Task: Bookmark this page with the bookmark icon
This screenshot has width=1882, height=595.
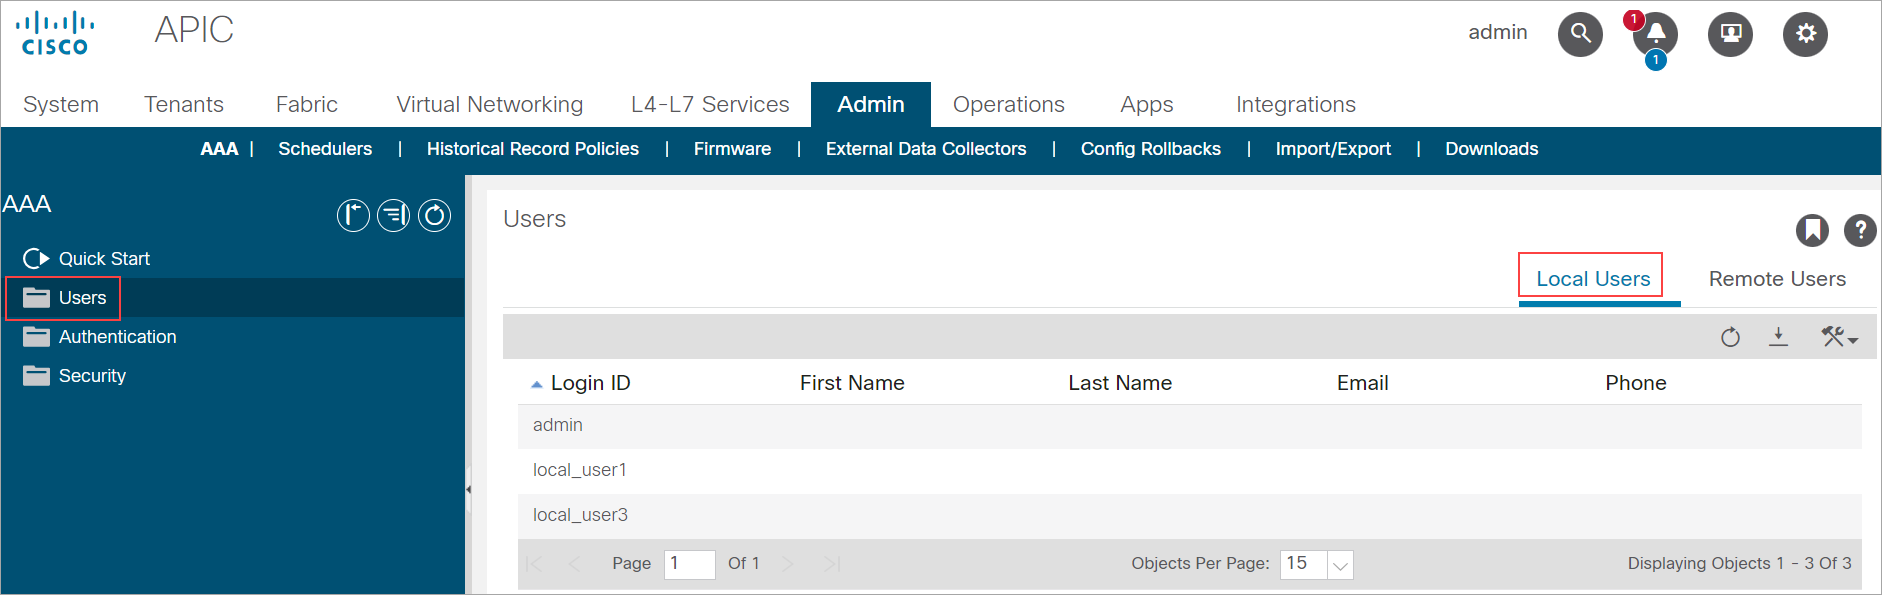Action: pos(1812,230)
